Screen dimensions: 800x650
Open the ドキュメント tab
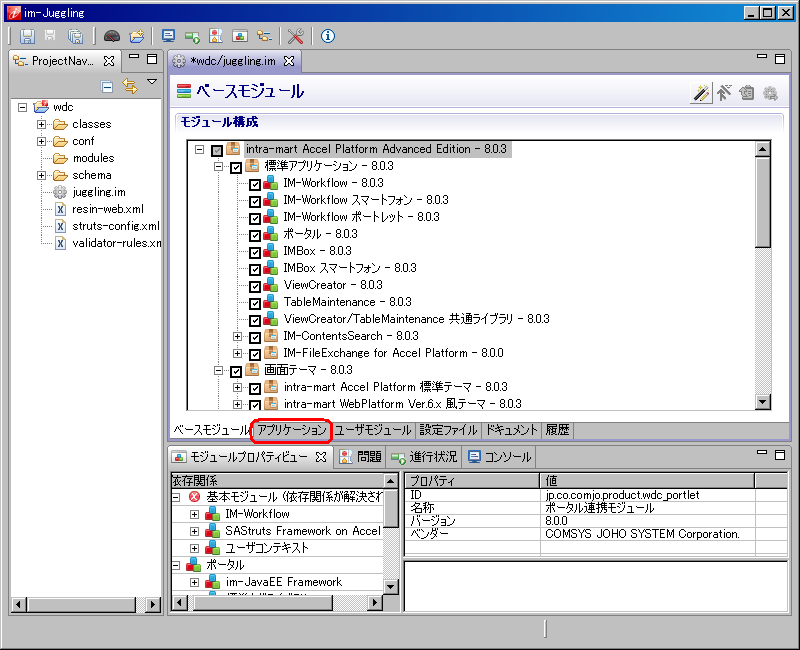[511, 430]
